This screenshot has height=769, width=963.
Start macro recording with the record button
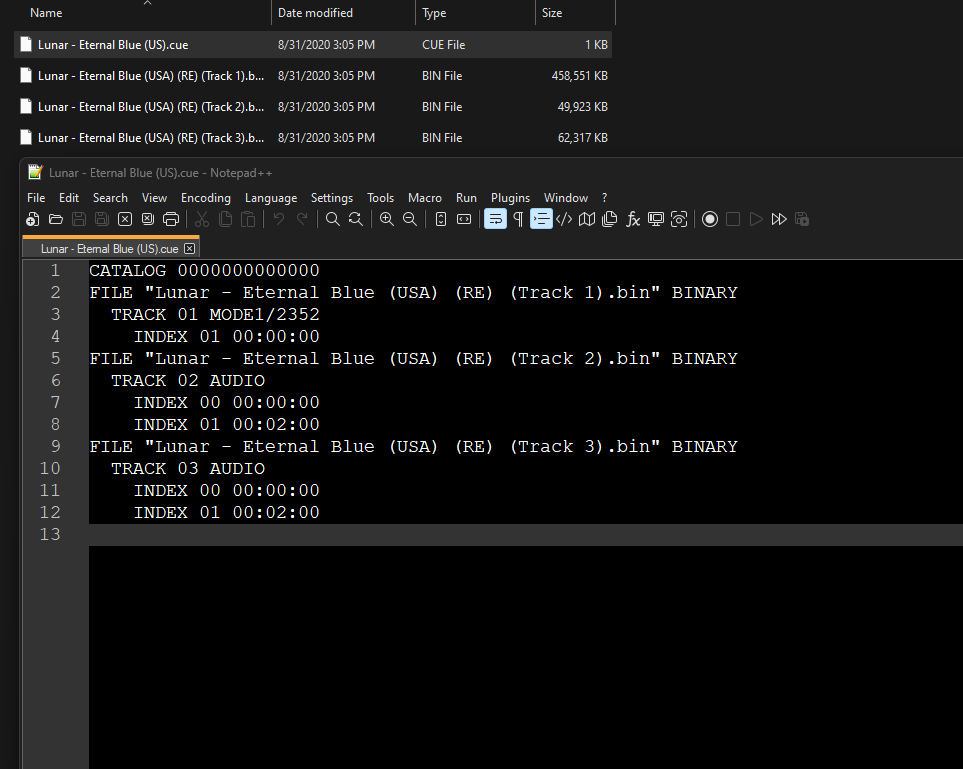[710, 219]
